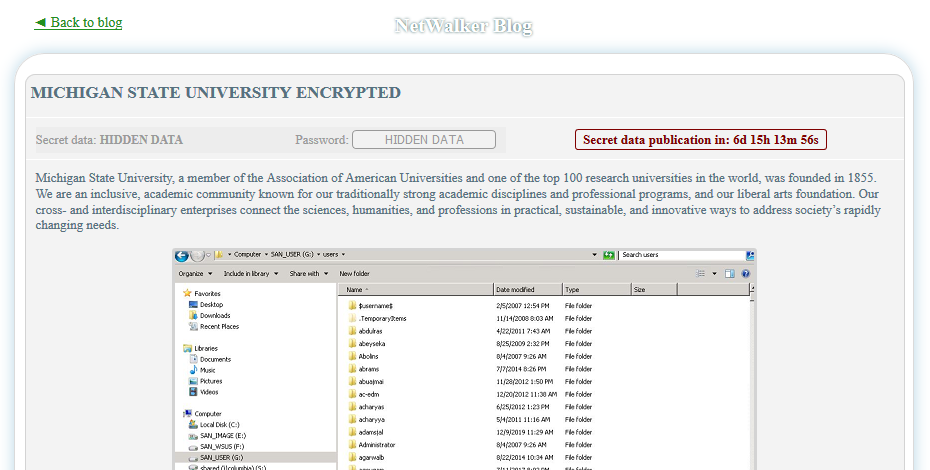
Task: Open the Include in library dropdown
Action: pyautogui.click(x=250, y=273)
